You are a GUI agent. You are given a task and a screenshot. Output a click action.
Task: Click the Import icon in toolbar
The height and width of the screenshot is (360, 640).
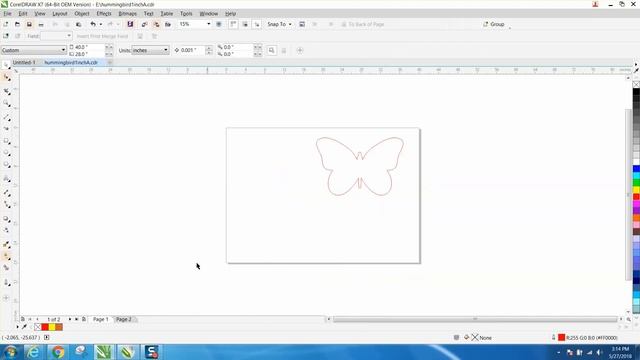click(x=144, y=24)
